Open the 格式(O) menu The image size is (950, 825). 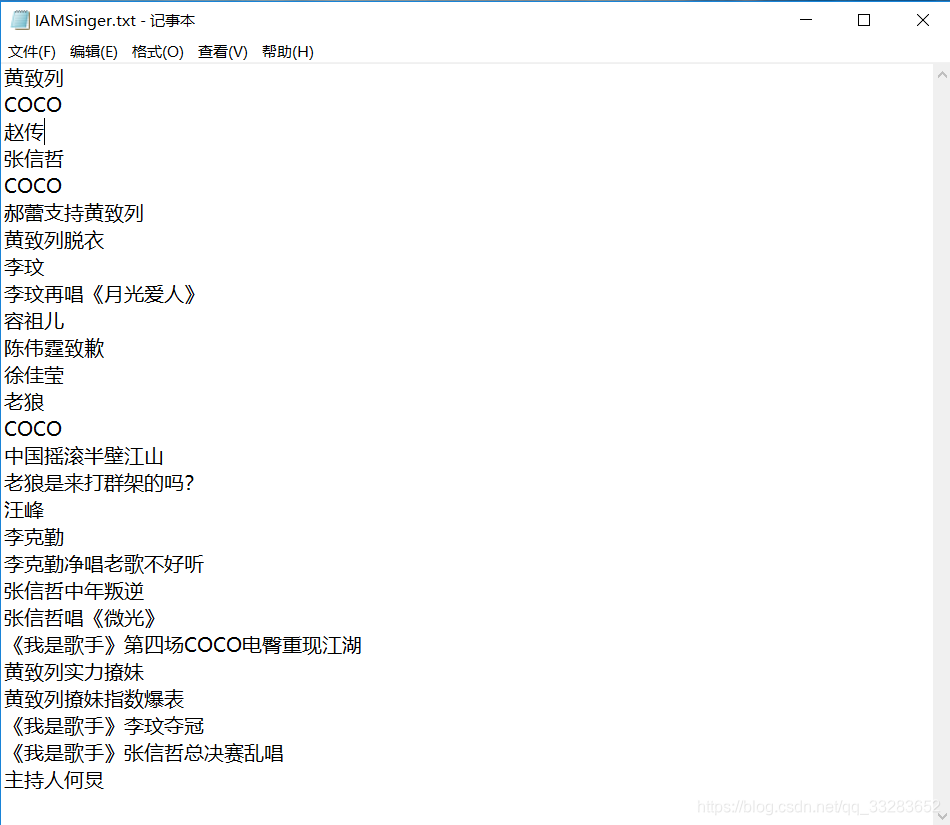click(x=158, y=52)
